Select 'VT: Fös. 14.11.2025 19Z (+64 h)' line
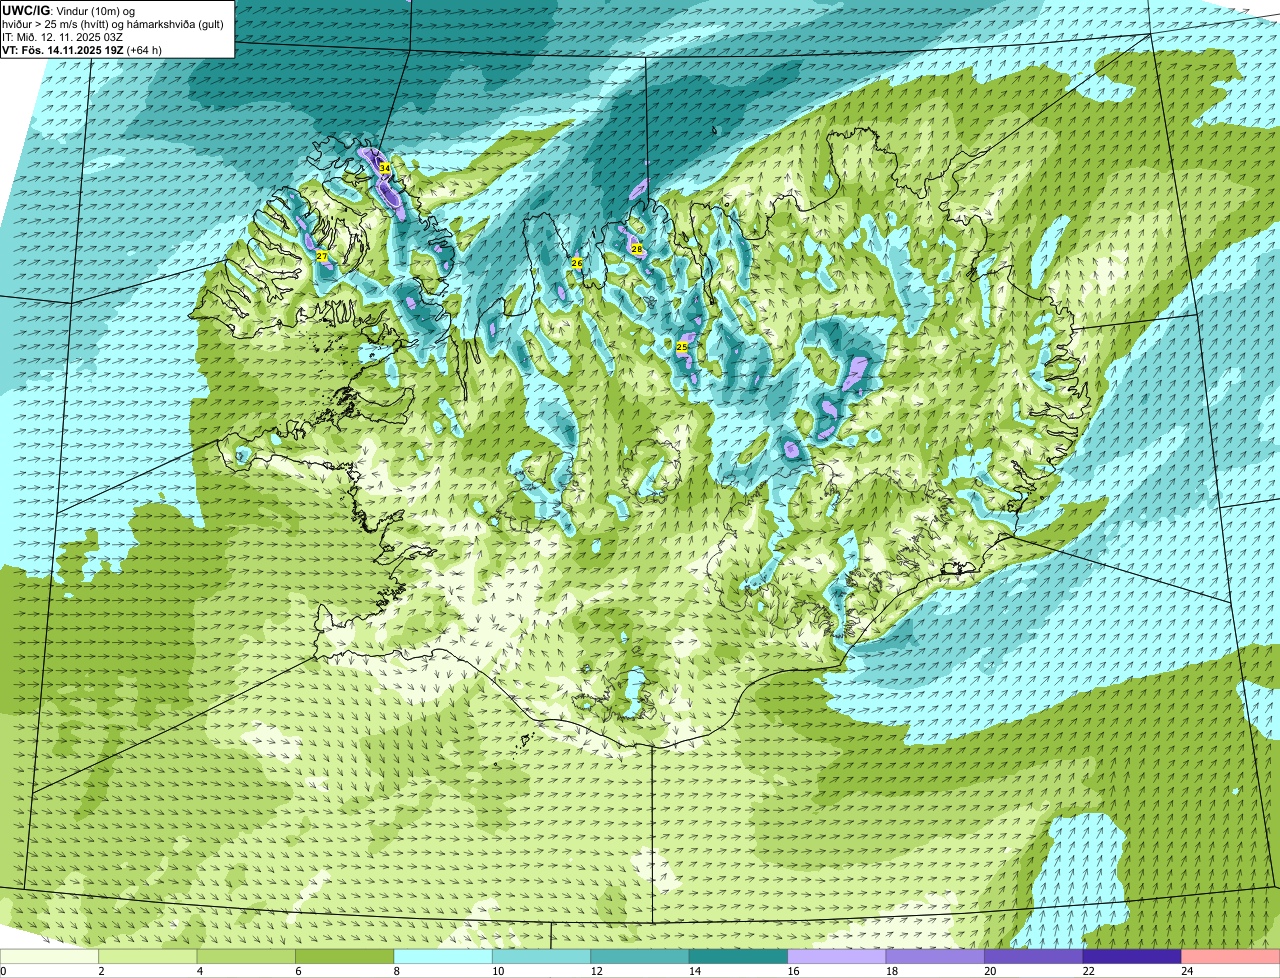 click(x=82, y=49)
